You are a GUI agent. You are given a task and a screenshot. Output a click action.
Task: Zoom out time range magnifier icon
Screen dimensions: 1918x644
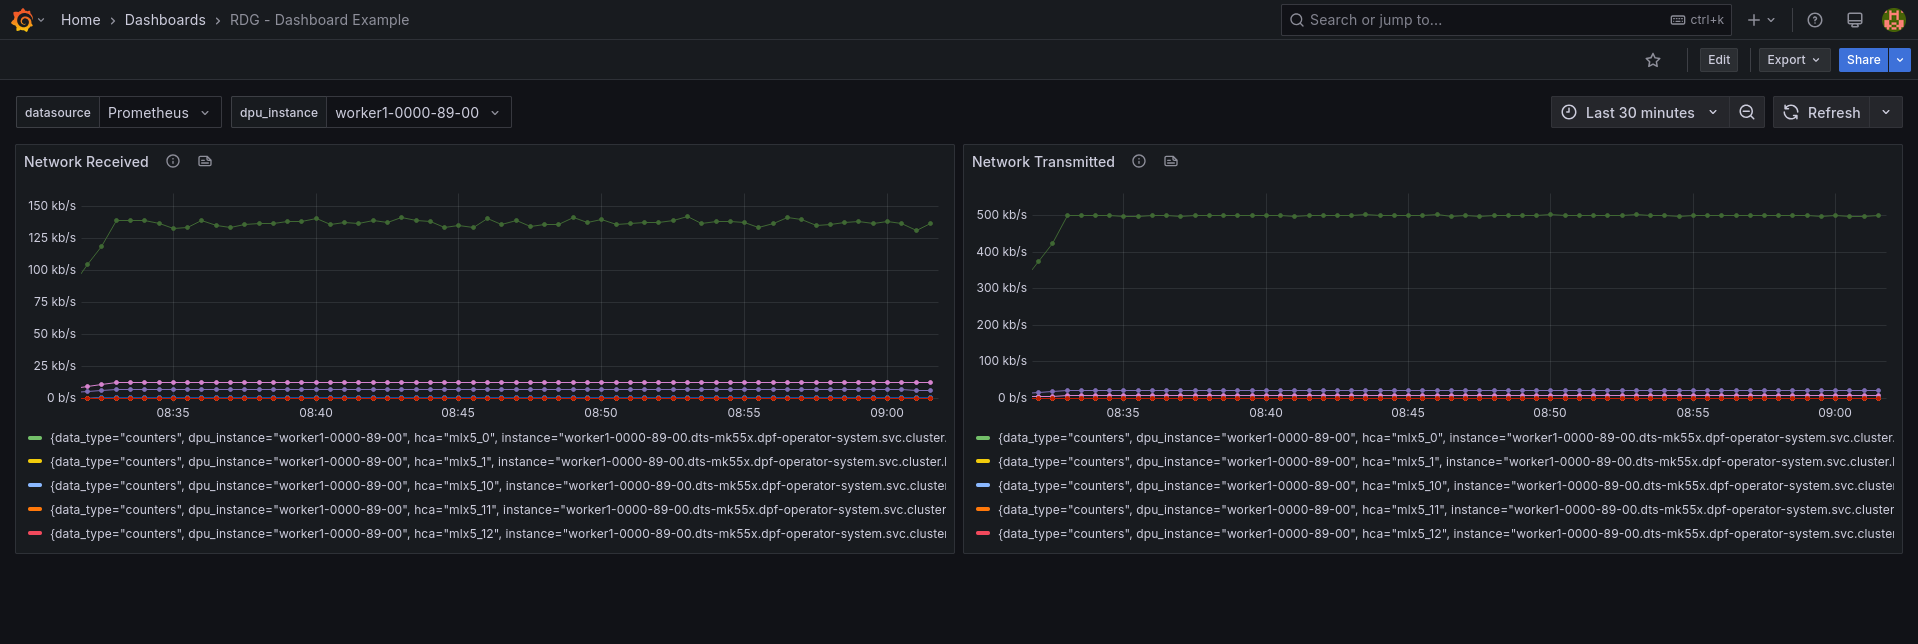[1747, 112]
